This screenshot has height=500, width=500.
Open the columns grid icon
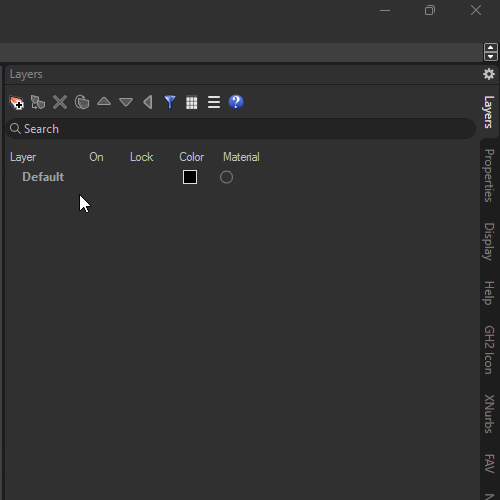click(192, 102)
